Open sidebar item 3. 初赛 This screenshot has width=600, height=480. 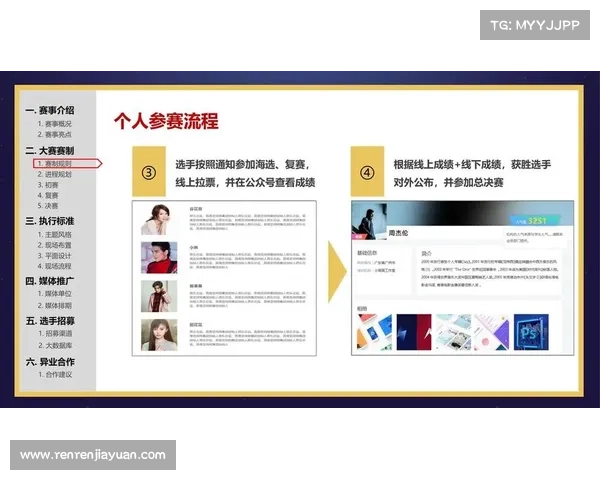pyautogui.click(x=48, y=185)
